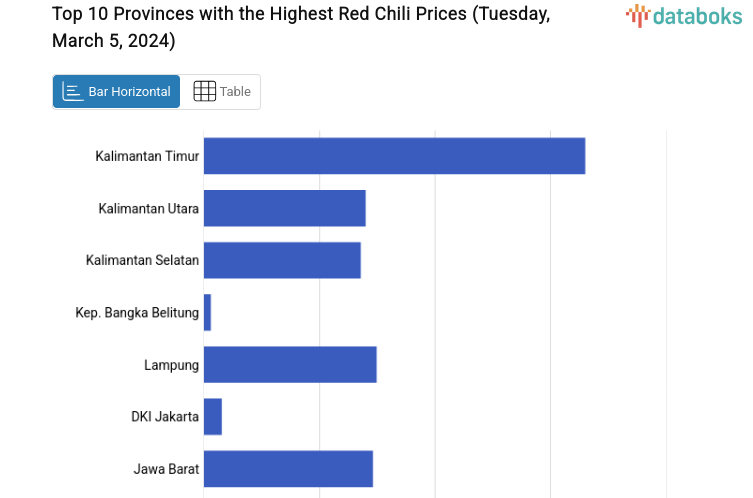Click the Kep. Bangka Belitung label
This screenshot has height=498, width=753.
click(137, 313)
